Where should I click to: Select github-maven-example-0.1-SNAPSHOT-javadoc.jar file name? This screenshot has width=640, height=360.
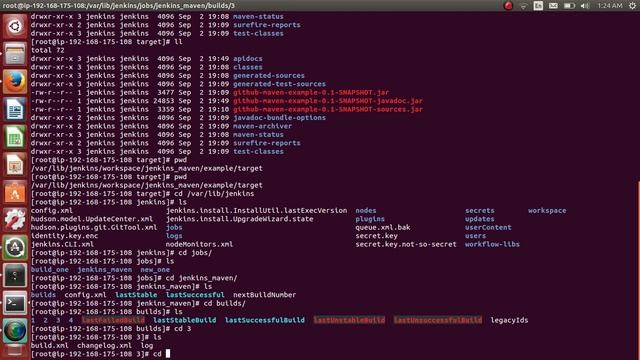pos(328,101)
